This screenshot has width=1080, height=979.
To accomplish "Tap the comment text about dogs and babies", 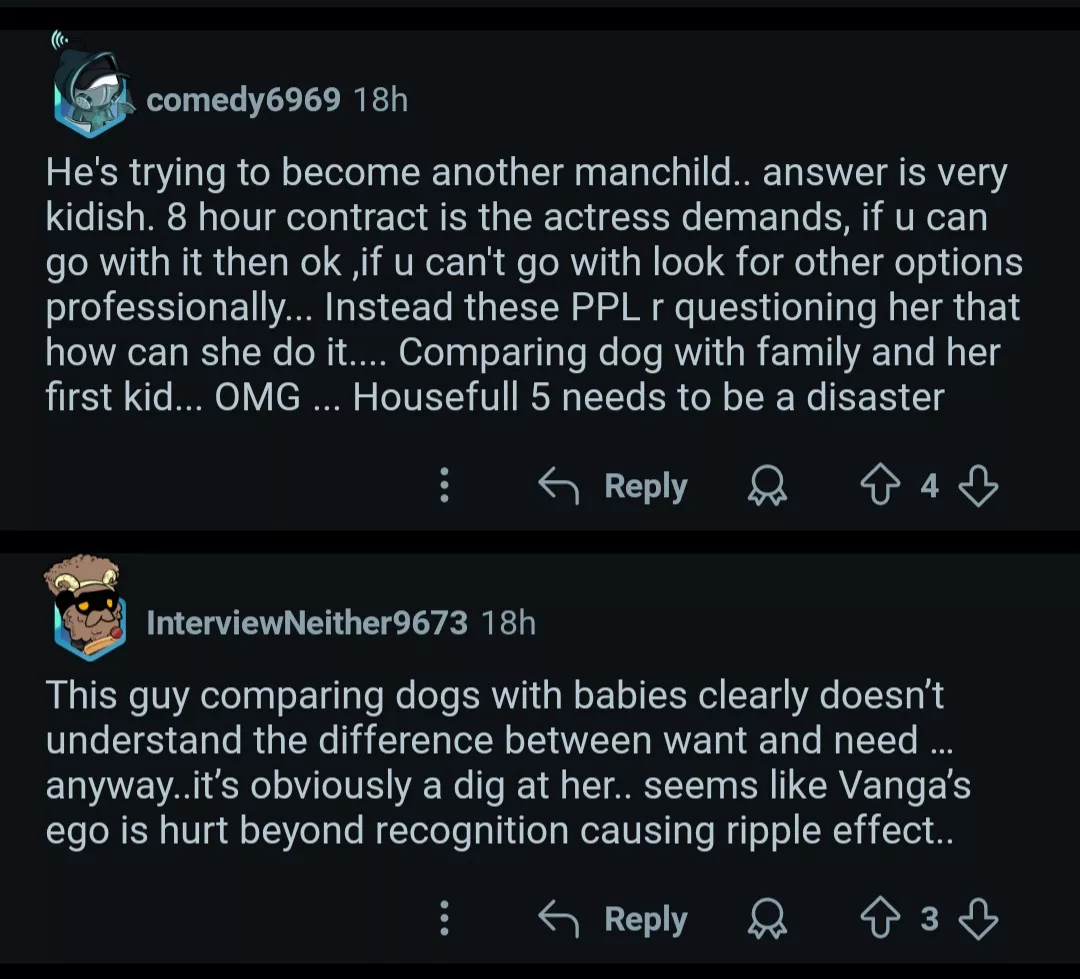I will click(500, 763).
